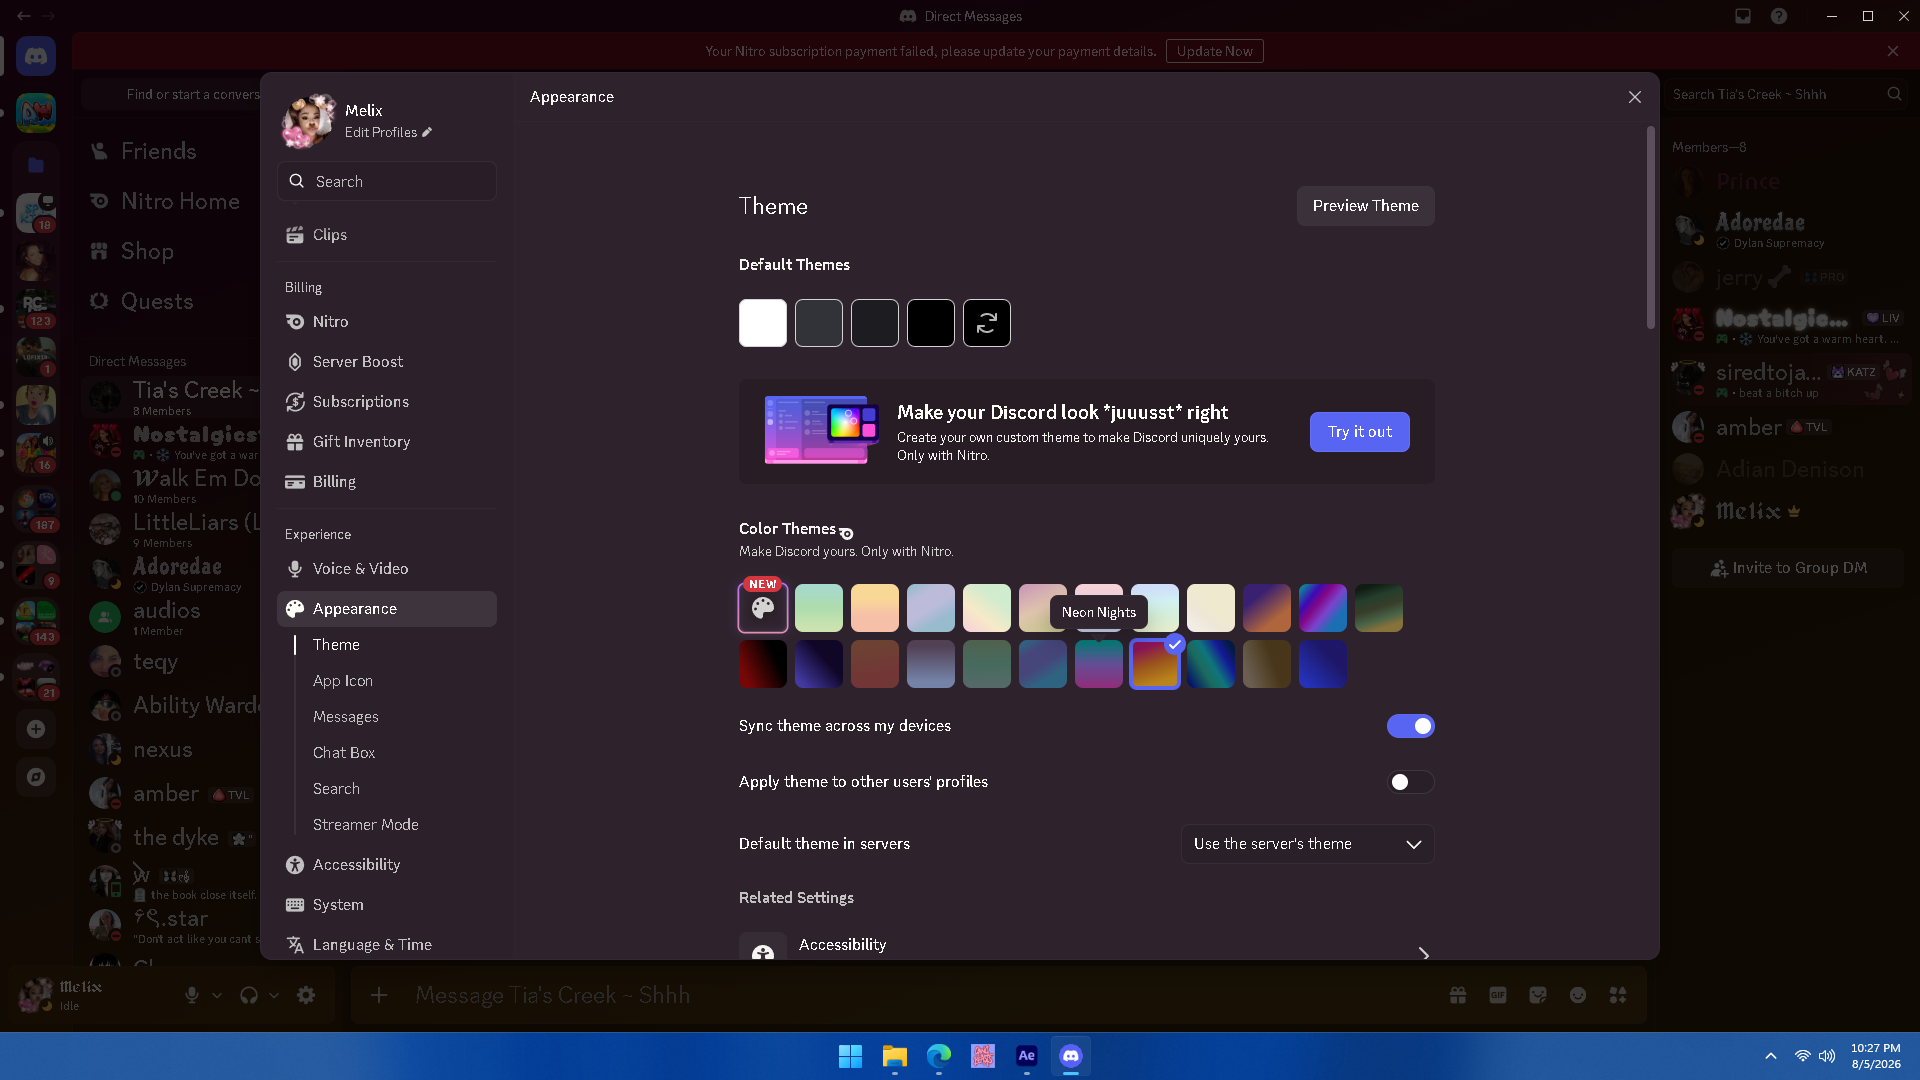This screenshot has width=1920, height=1080.
Task: Click the System keyboard icon
Action: [295, 905]
